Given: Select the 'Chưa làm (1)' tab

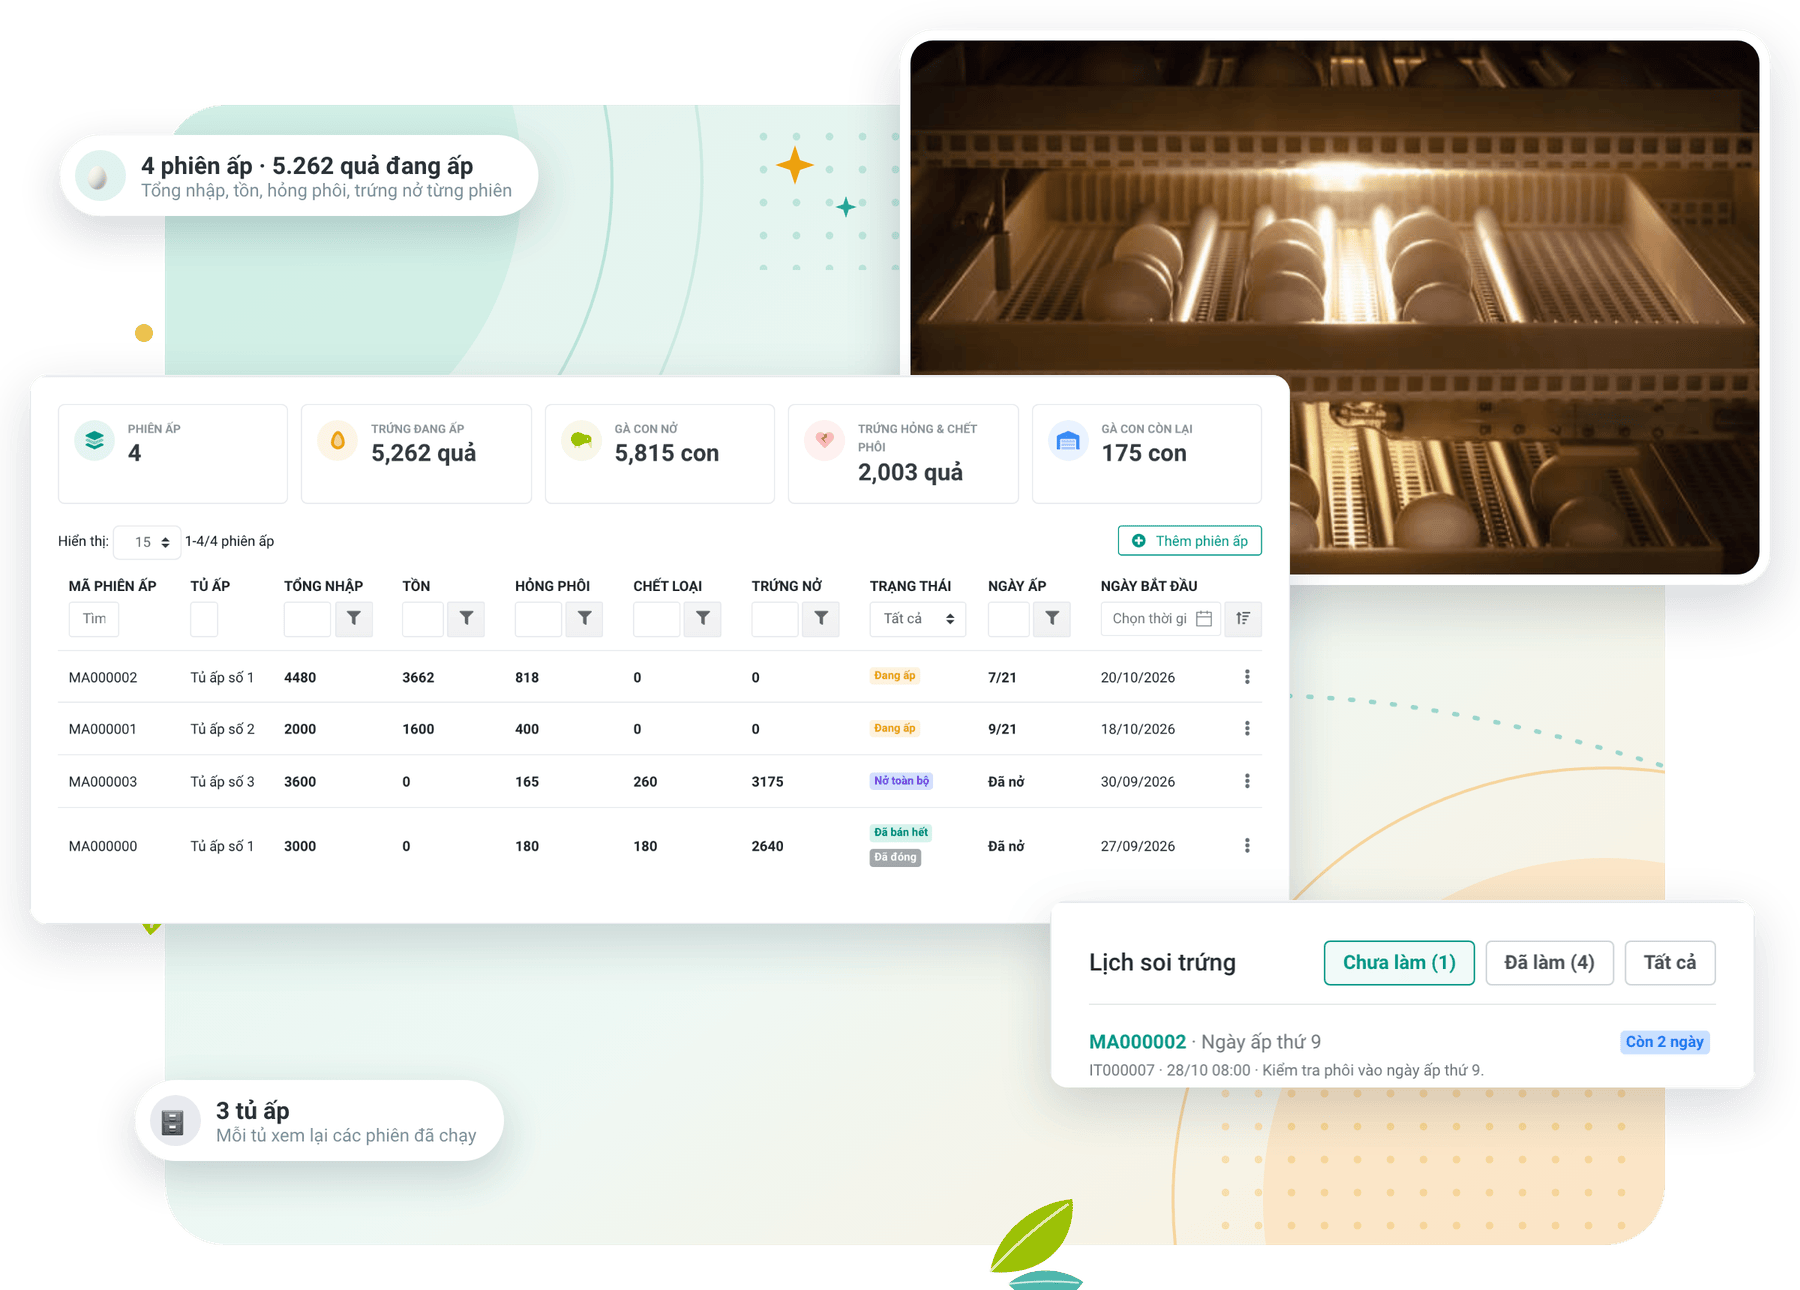Looking at the screenshot, I should tap(1399, 963).
